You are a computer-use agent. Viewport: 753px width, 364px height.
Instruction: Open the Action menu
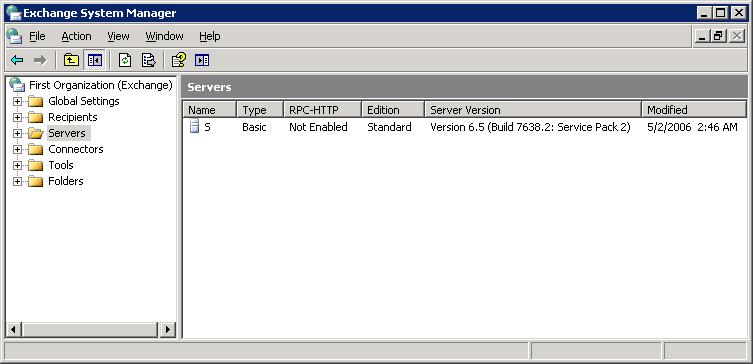pos(76,36)
